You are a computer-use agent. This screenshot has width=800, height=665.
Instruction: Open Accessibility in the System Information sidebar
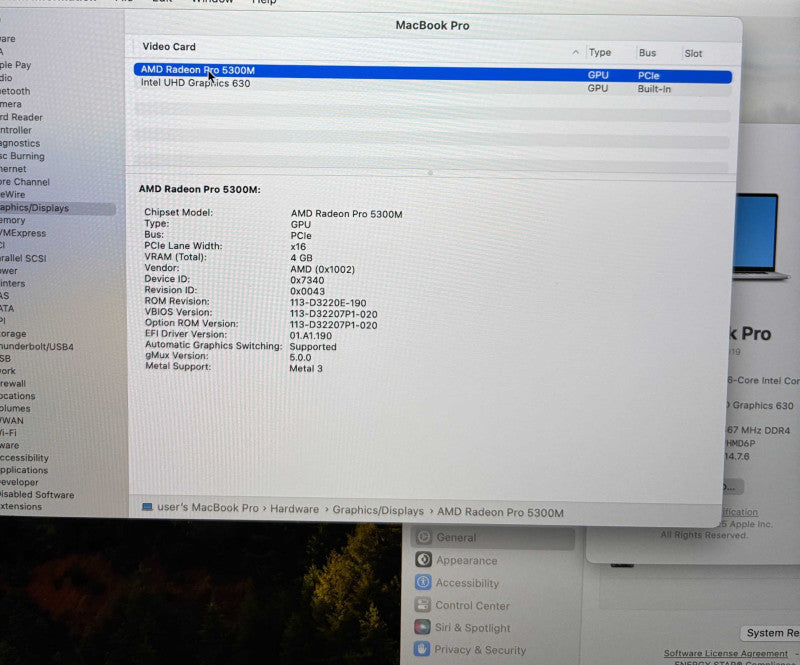coord(24,458)
